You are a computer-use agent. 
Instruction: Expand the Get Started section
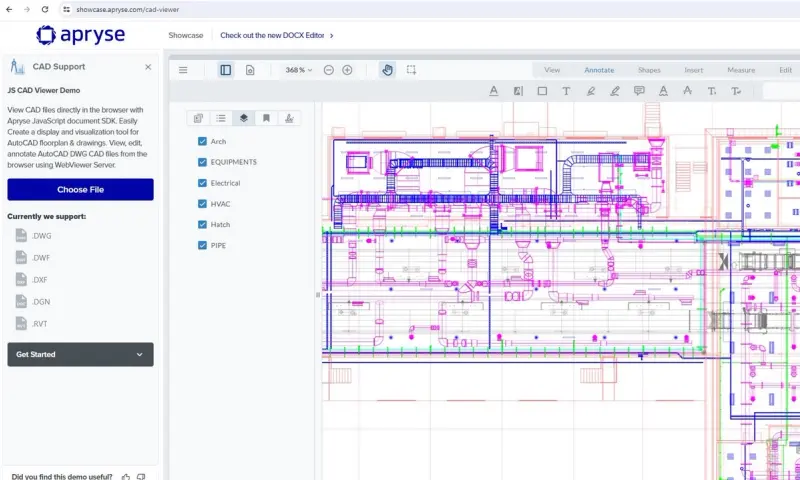tap(80, 354)
